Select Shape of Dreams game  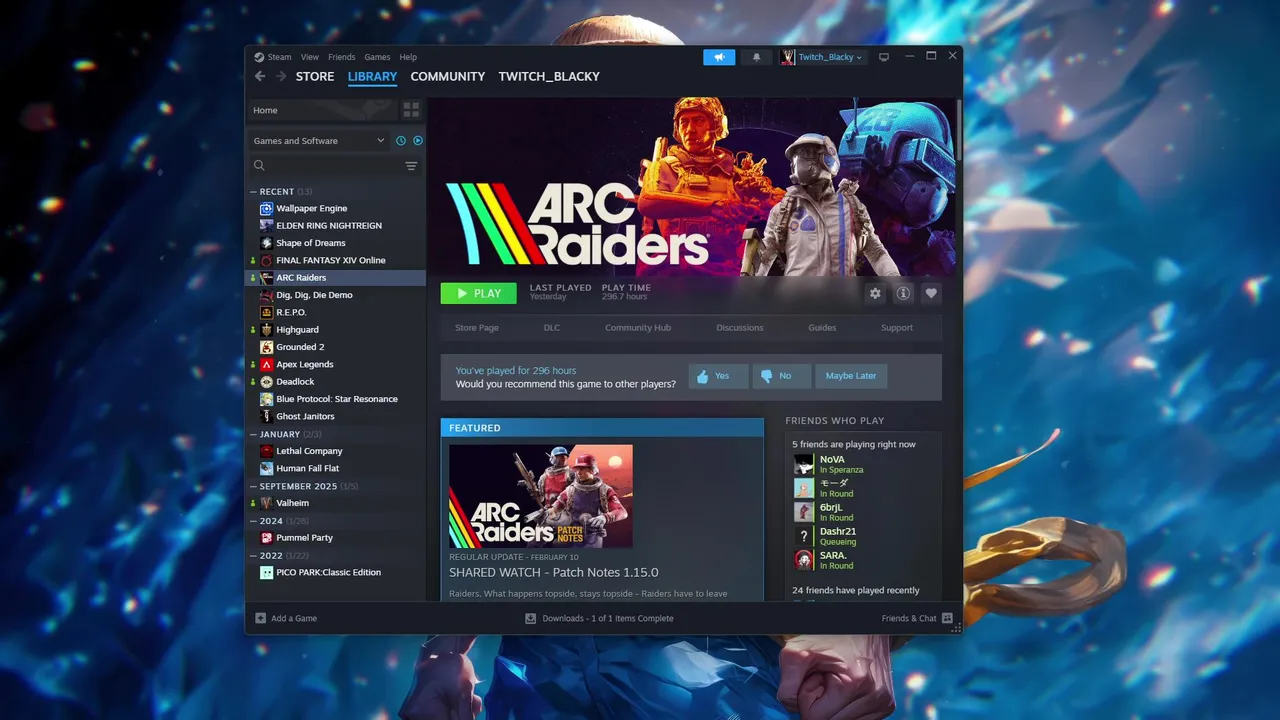tap(336, 243)
